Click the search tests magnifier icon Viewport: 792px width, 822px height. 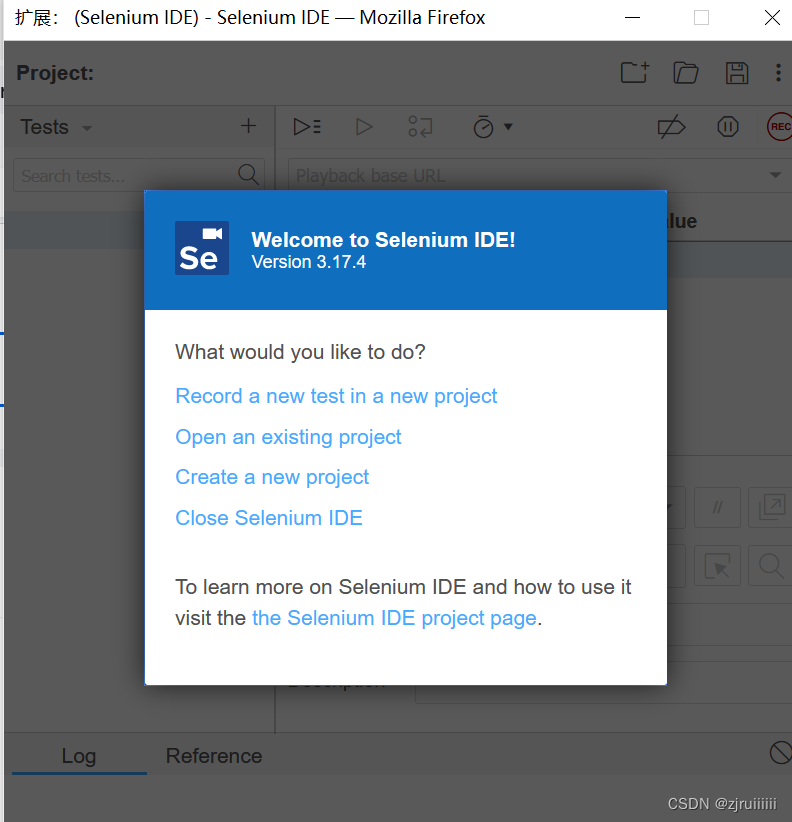[x=248, y=175]
